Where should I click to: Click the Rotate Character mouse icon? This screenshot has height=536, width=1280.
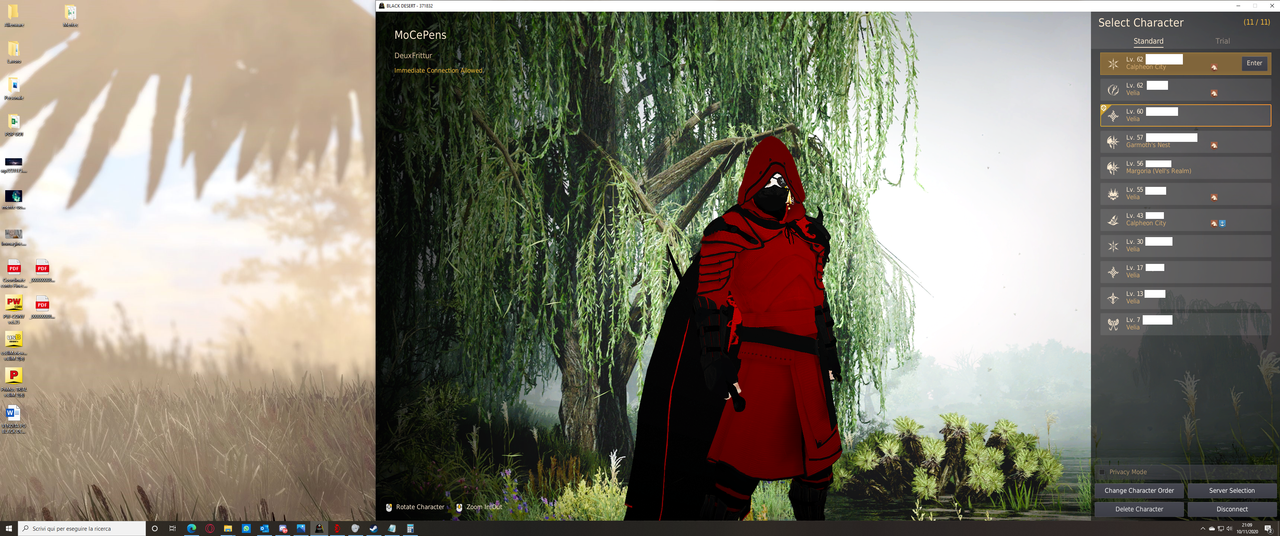coord(389,507)
